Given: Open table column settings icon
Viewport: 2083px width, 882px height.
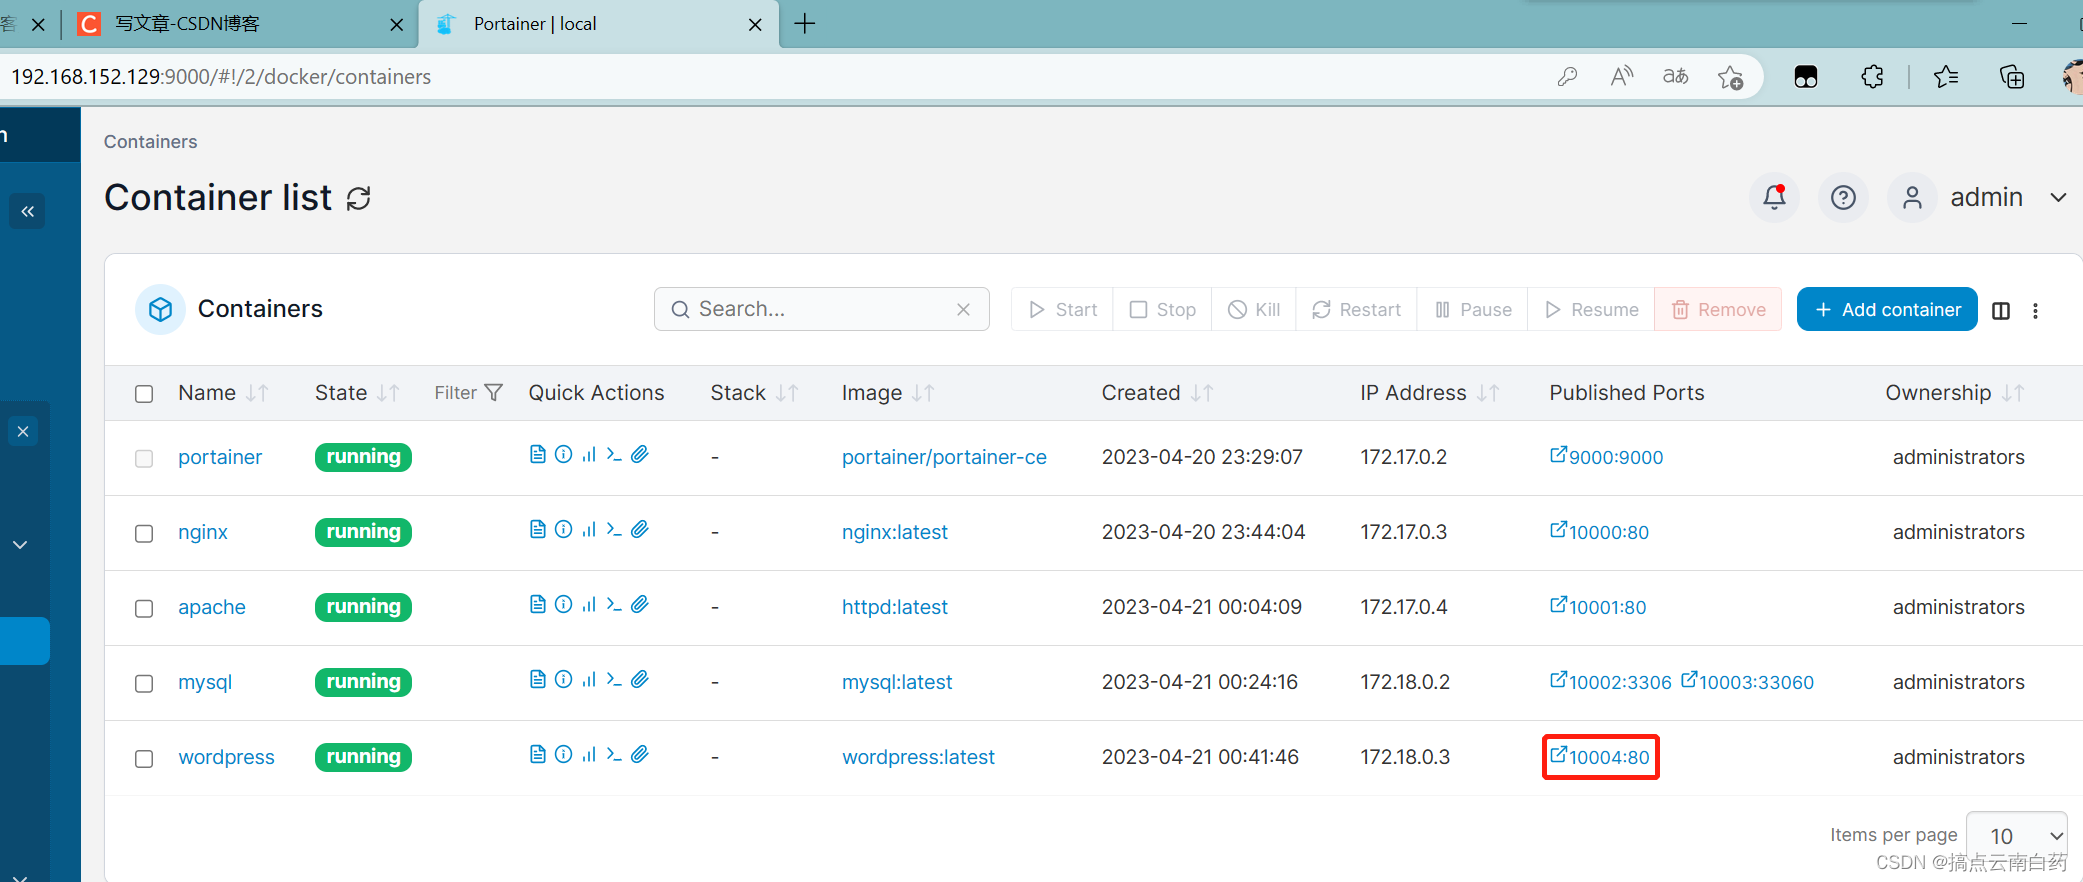Looking at the screenshot, I should [2001, 311].
